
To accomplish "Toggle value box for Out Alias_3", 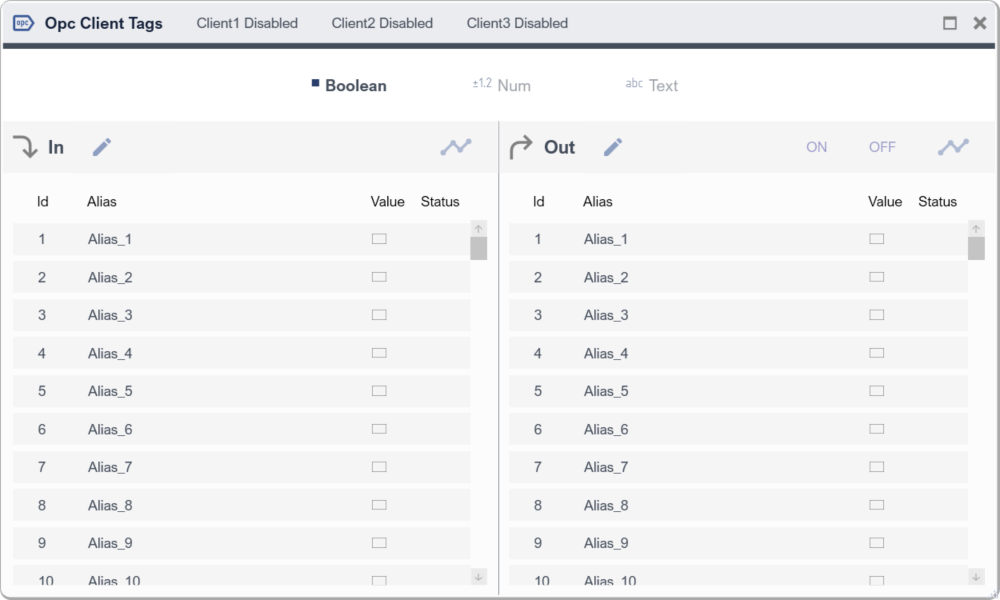I will pos(877,315).
